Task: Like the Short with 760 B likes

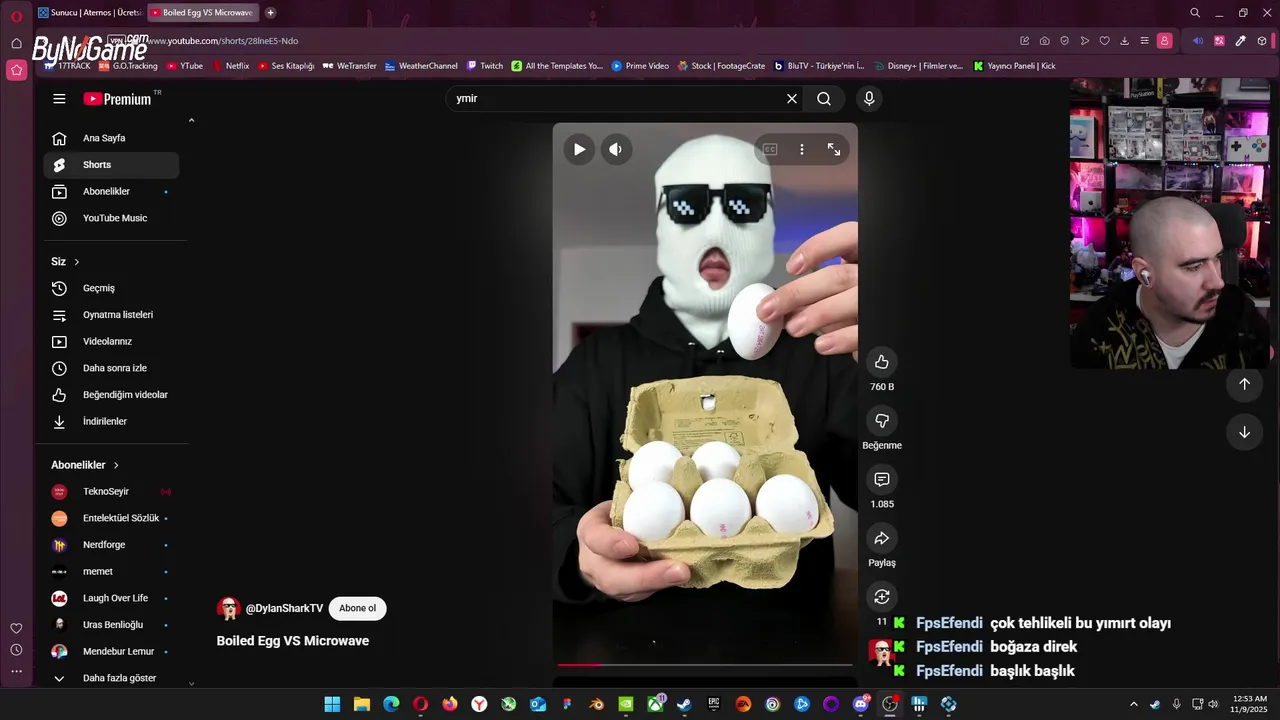Action: [x=882, y=362]
